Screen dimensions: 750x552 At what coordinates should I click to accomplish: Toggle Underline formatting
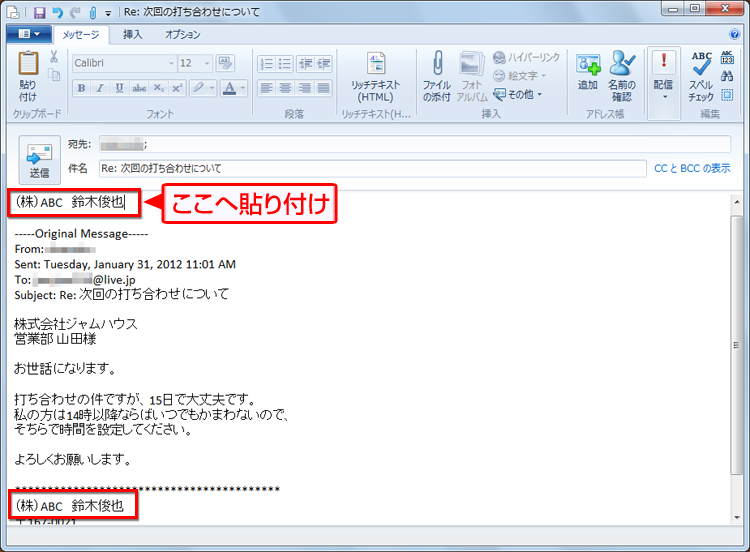pos(120,88)
